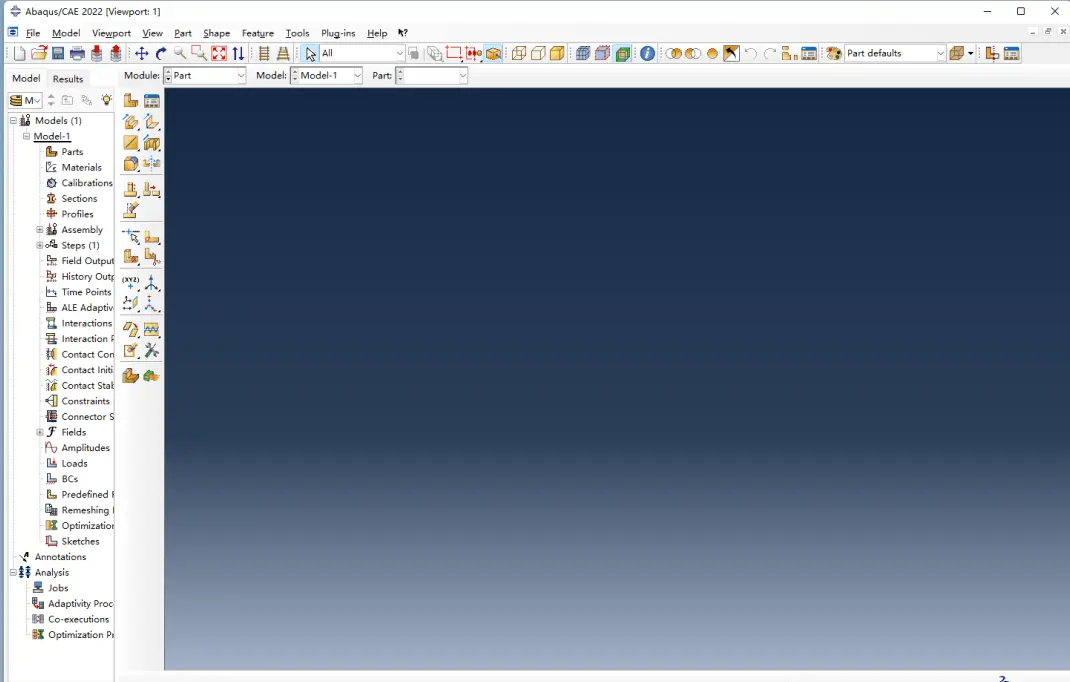Open the Shape menu

point(216,33)
